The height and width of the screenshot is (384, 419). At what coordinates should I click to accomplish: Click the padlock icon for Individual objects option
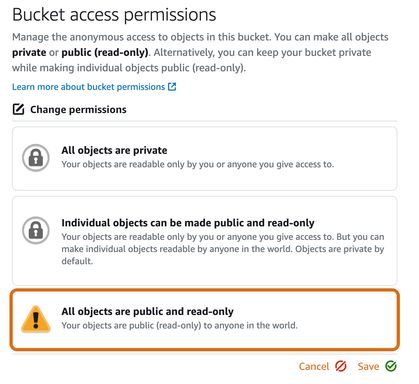[x=36, y=230]
